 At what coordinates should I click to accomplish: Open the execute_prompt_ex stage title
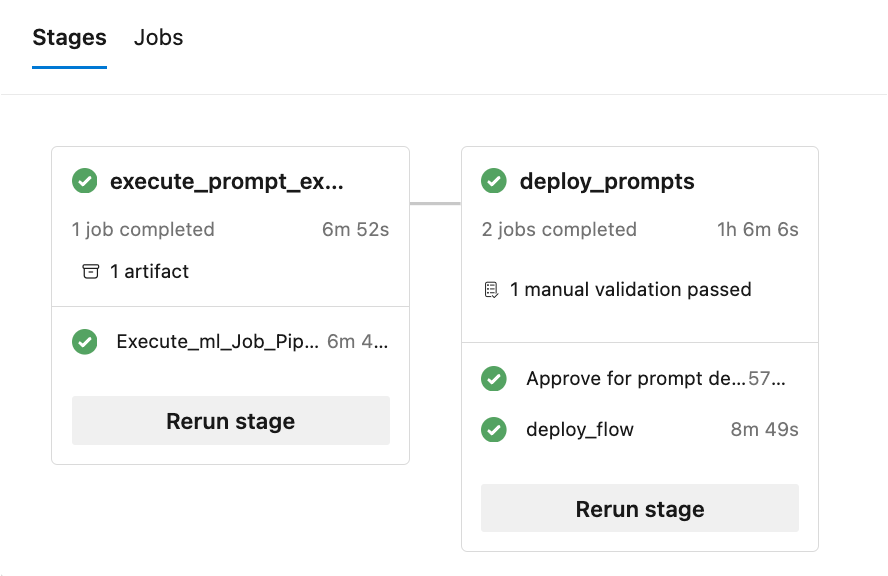[x=226, y=182]
